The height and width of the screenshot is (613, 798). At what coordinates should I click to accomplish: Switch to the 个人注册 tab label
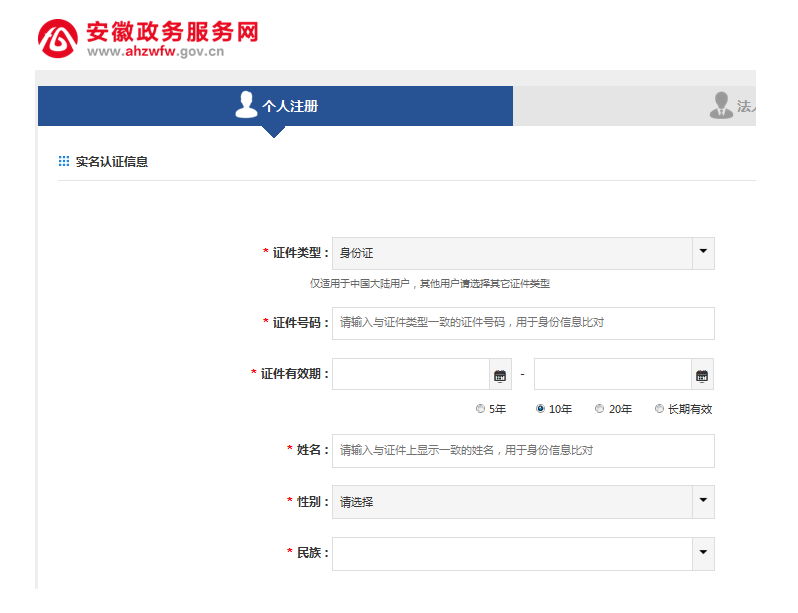coord(290,106)
